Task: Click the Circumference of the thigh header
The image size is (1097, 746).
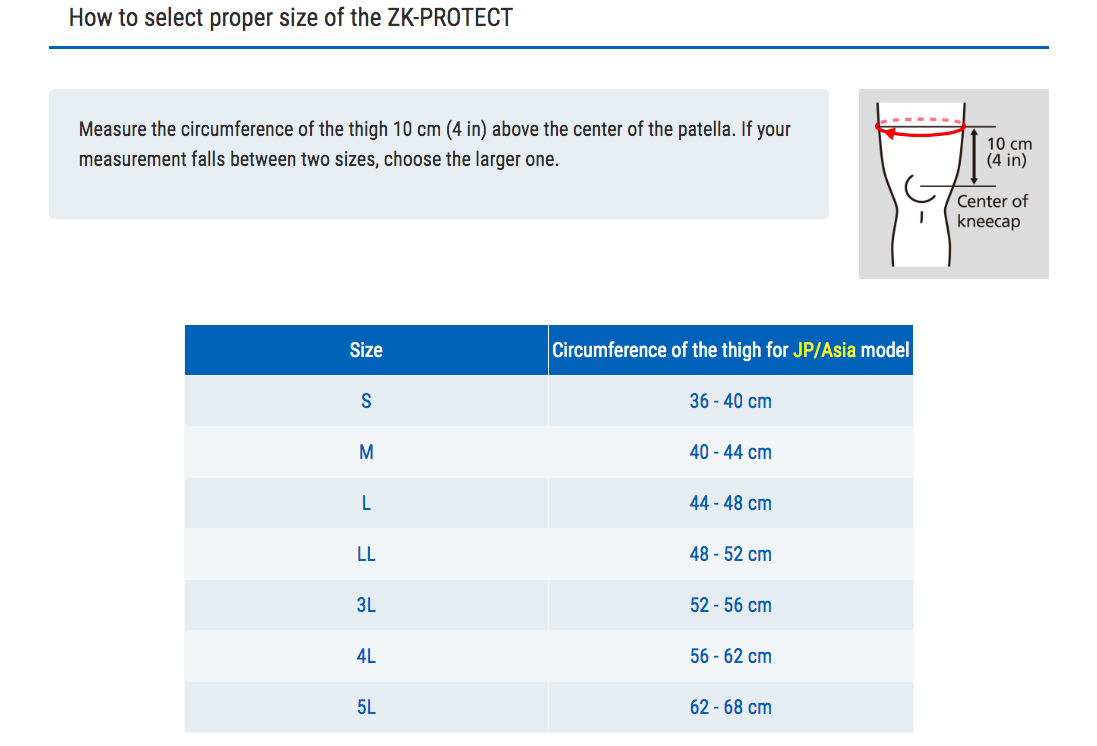Action: coord(730,350)
